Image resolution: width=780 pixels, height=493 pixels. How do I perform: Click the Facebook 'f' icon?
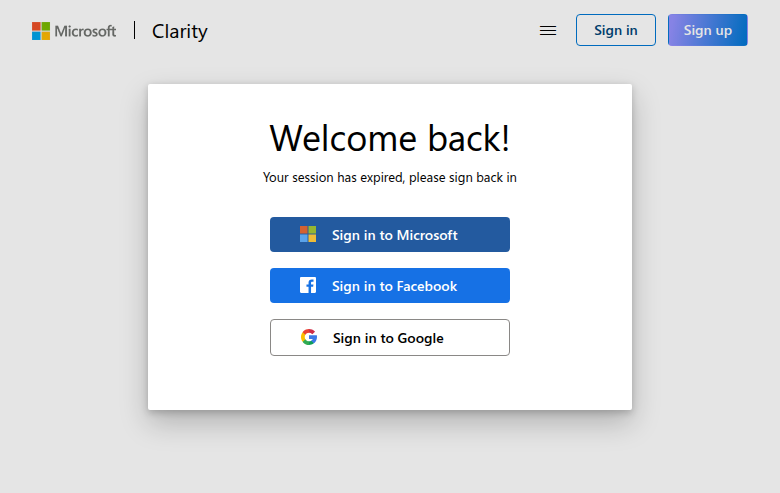coord(308,286)
